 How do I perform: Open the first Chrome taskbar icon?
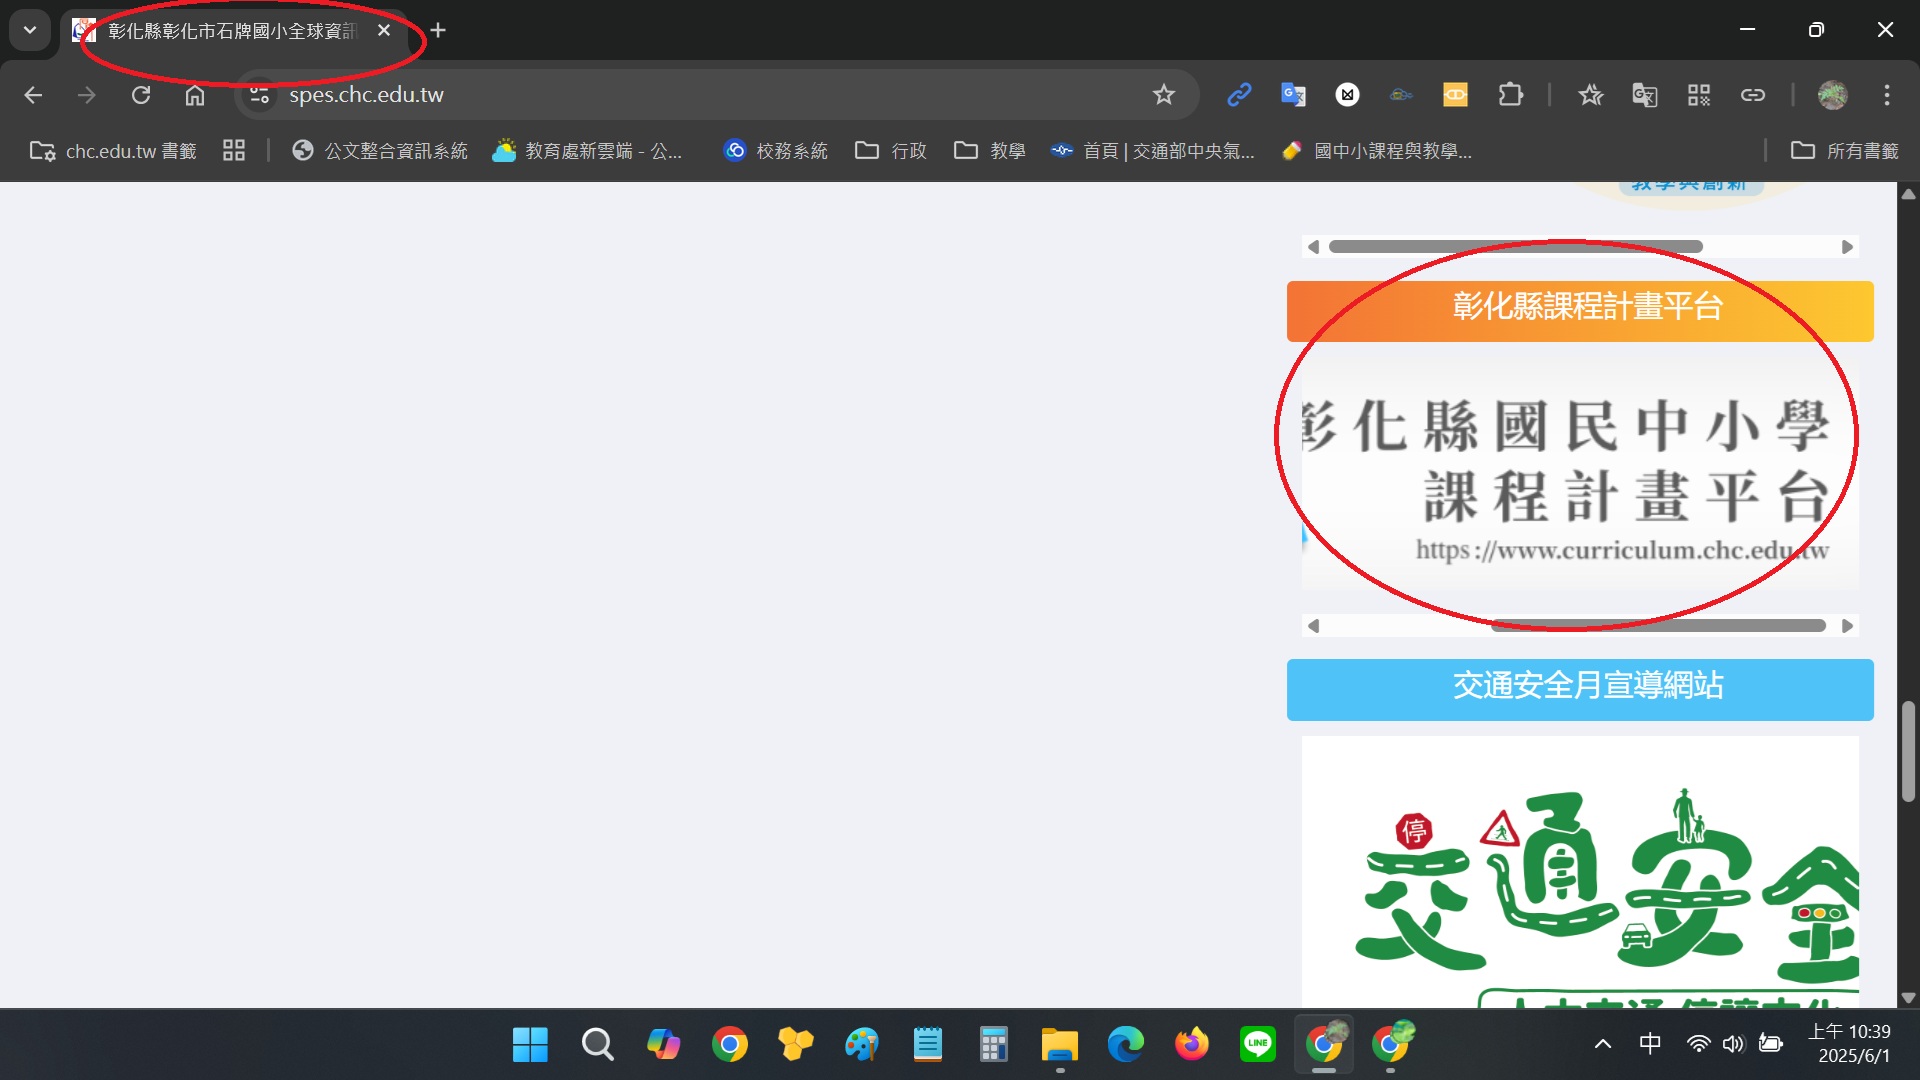coord(729,1045)
